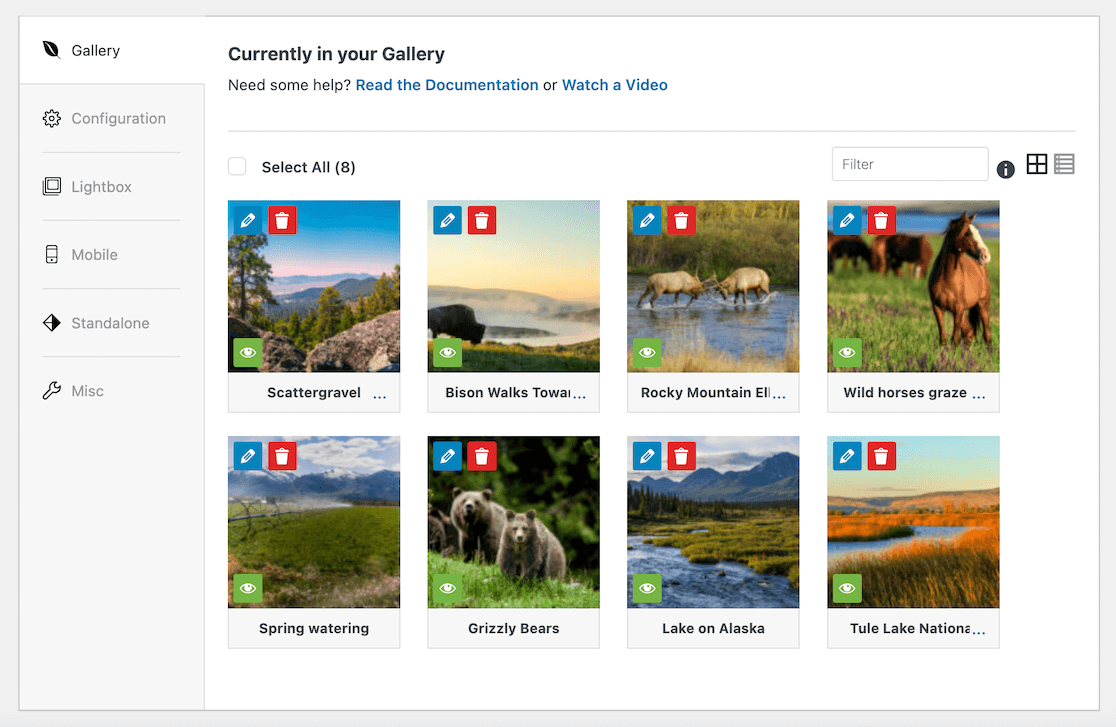Delete the Lake on Alaska image
1116x727 pixels.
click(x=682, y=456)
